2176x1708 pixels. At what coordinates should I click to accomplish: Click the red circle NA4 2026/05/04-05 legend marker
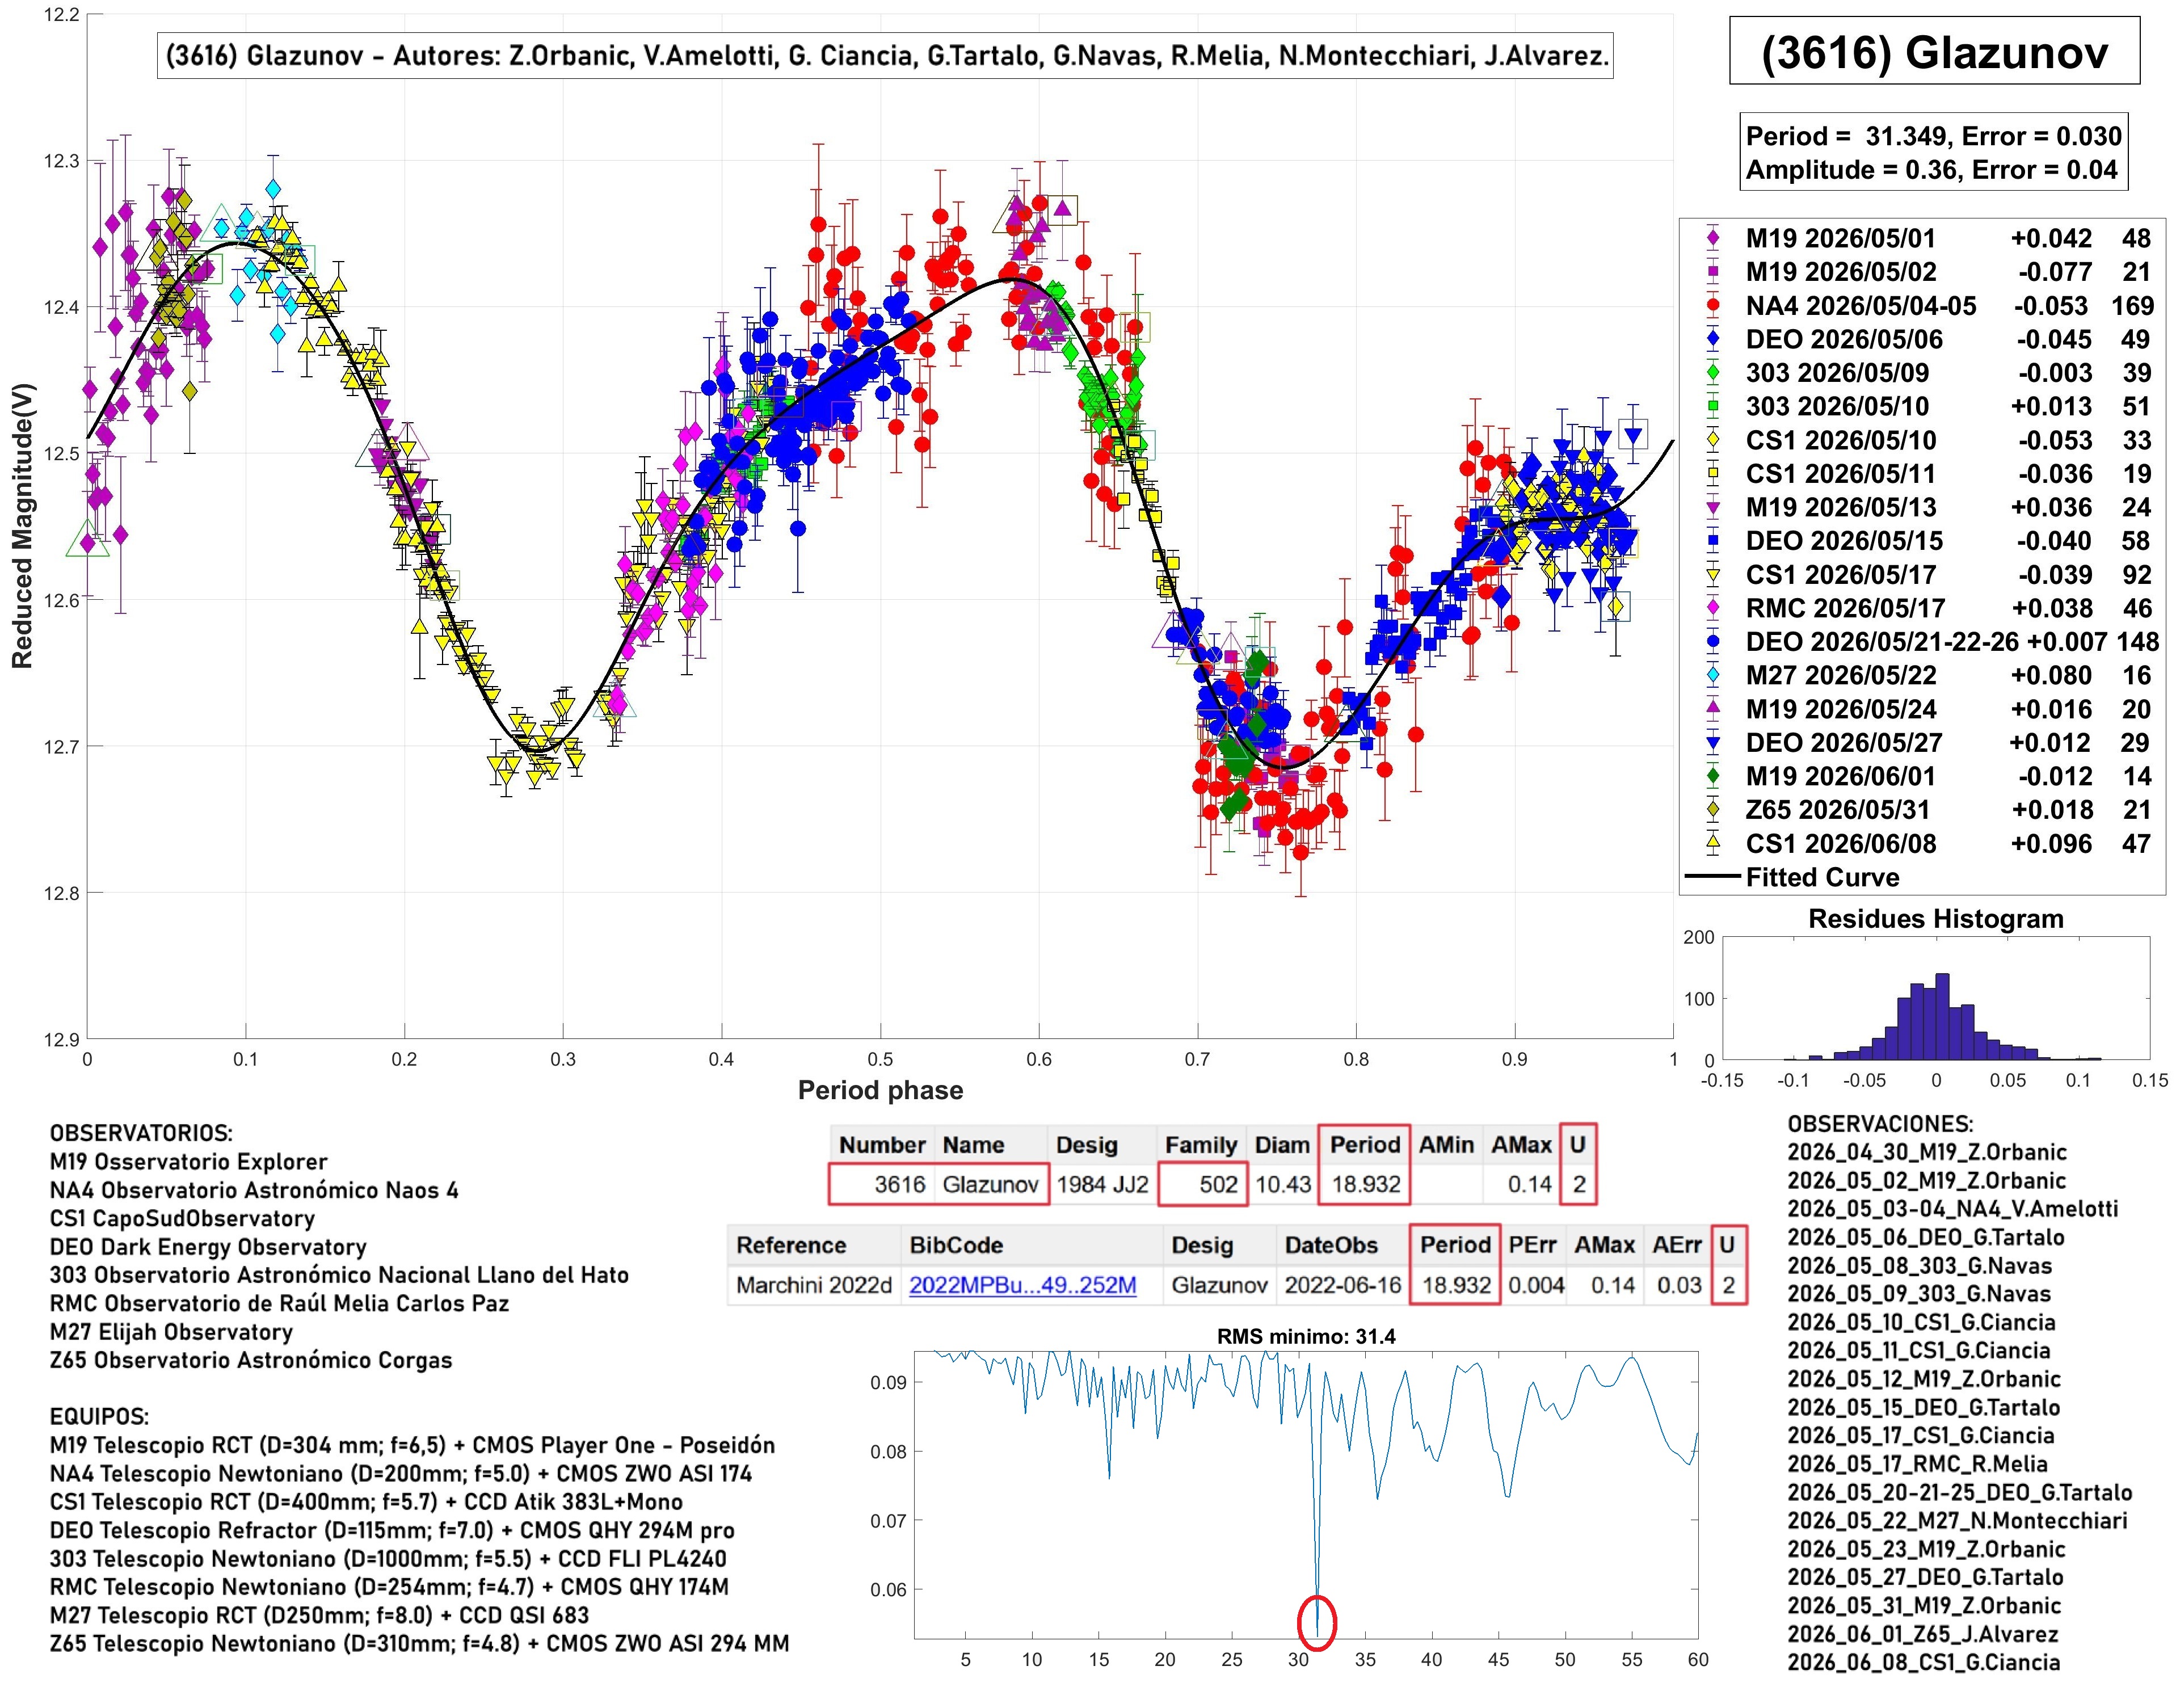(1713, 305)
